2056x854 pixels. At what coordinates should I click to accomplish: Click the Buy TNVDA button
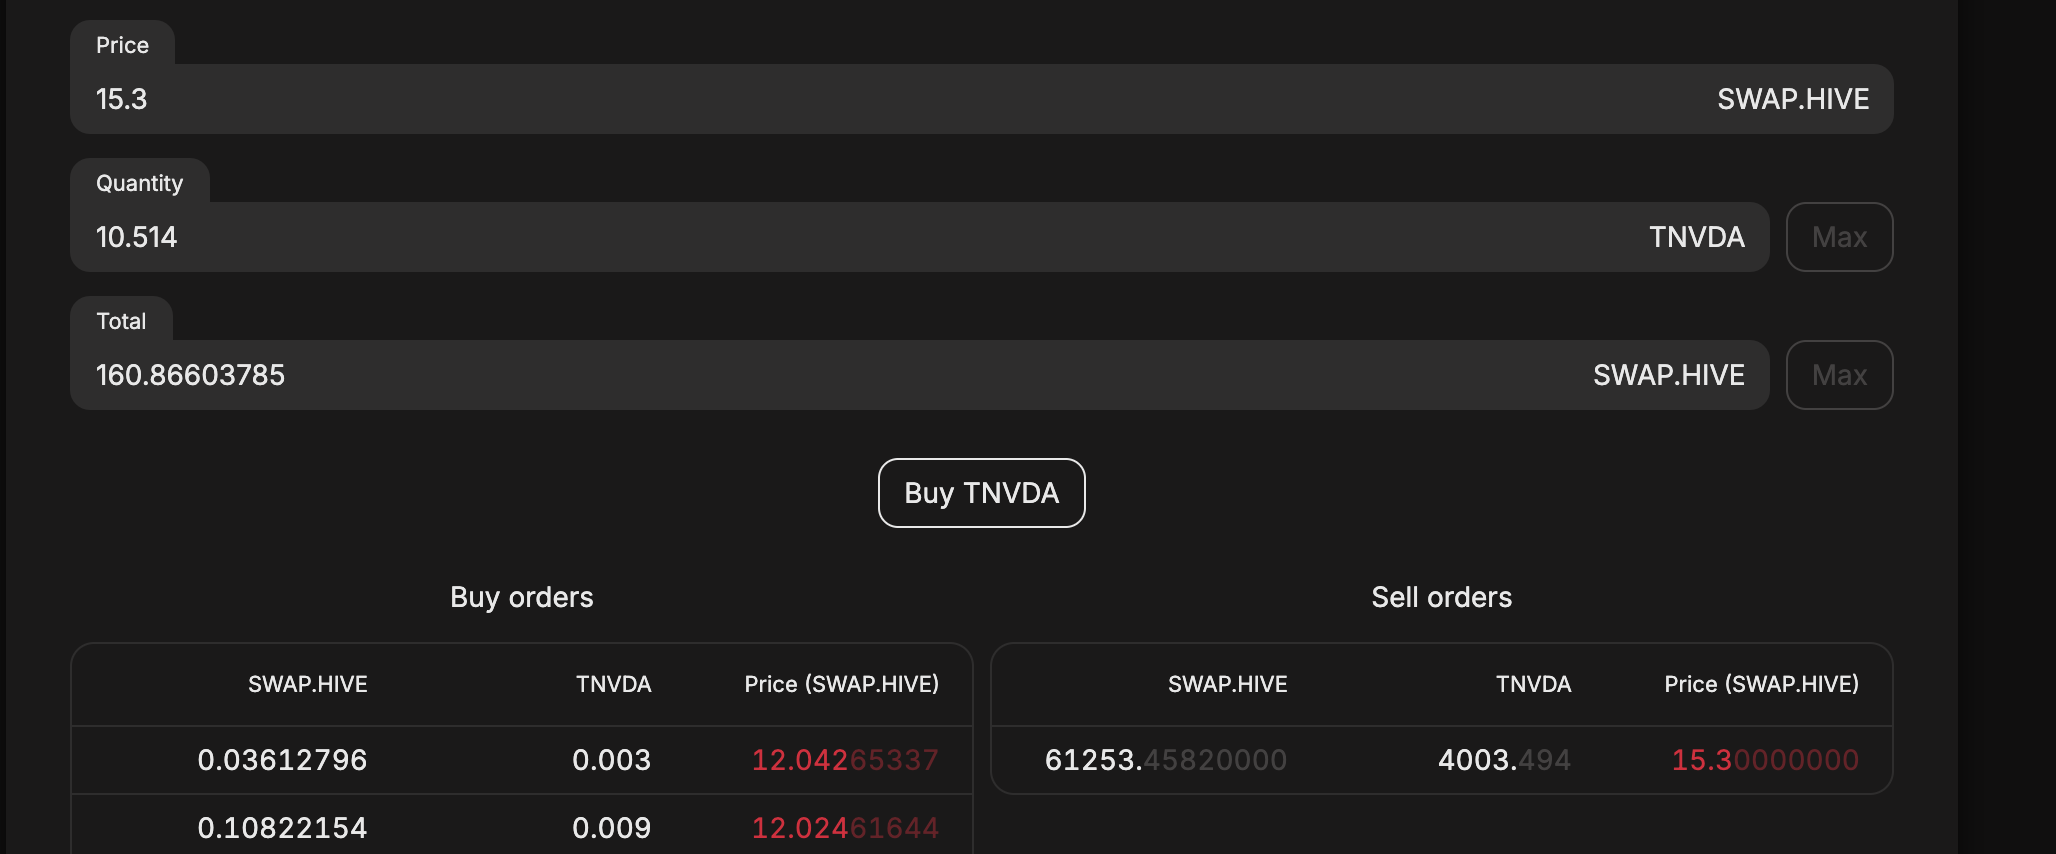(981, 493)
